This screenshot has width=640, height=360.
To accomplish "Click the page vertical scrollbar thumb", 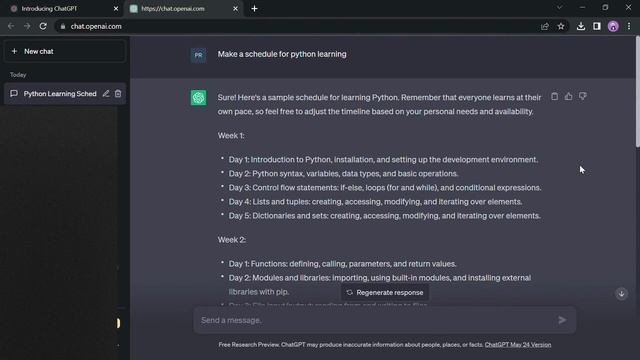I will click(637, 92).
